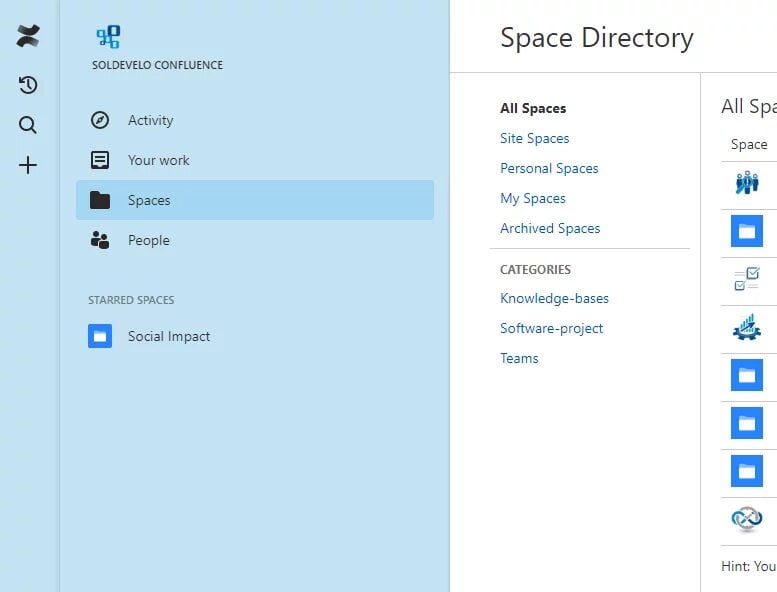Click the SOLDEVELO CONFLUENCE site title

(157, 65)
